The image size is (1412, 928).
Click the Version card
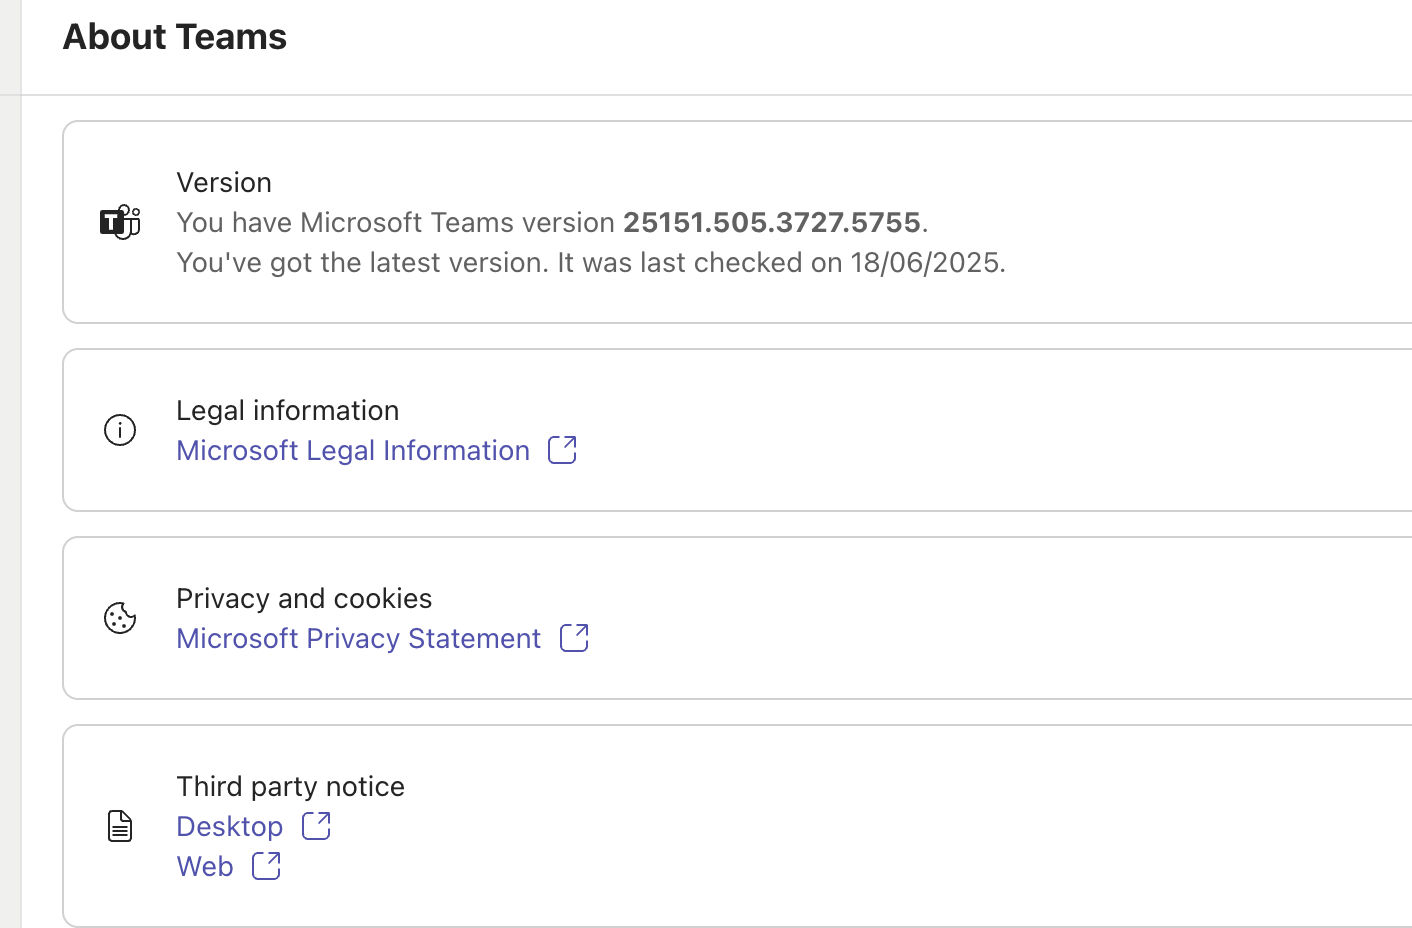click(700, 222)
